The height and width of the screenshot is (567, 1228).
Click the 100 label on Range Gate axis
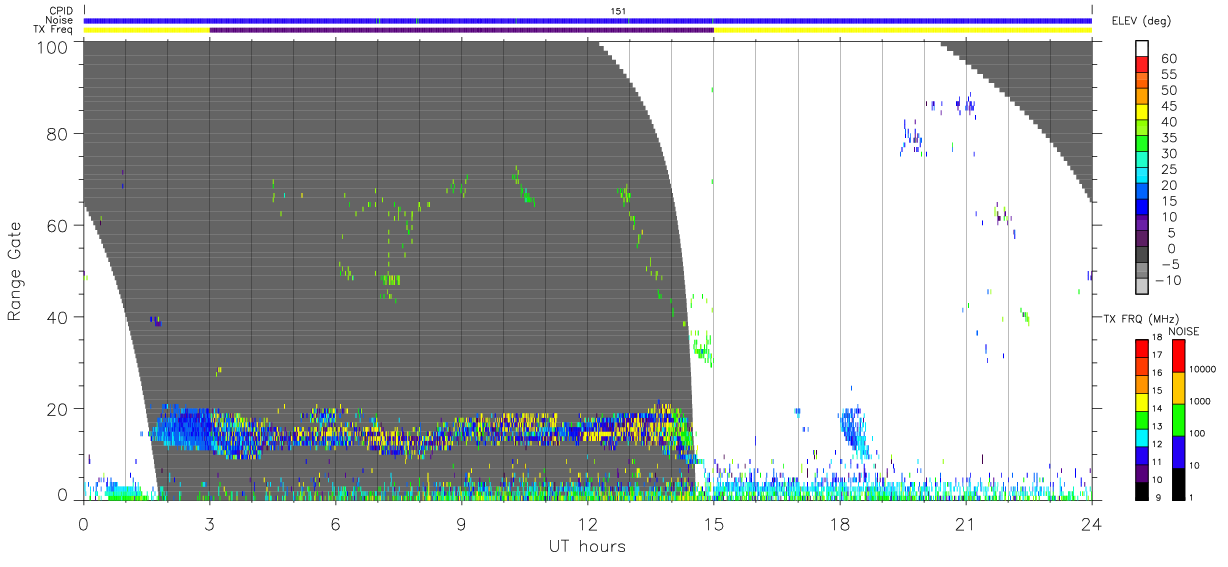click(x=53, y=46)
